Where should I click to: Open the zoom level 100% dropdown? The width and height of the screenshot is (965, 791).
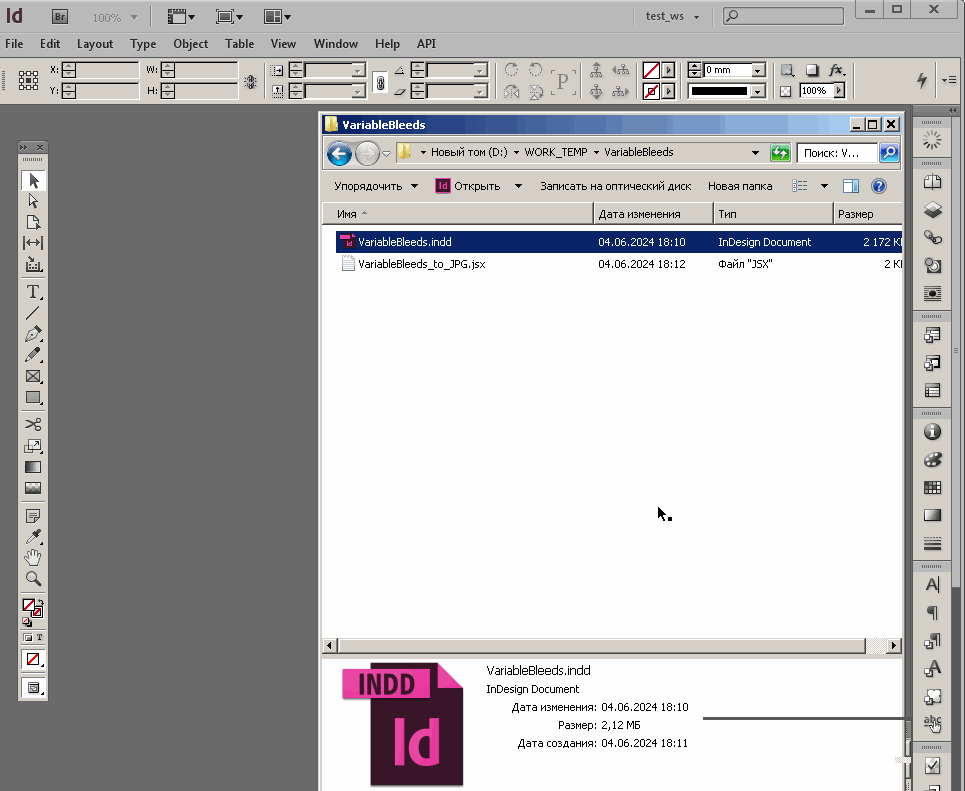coord(134,17)
